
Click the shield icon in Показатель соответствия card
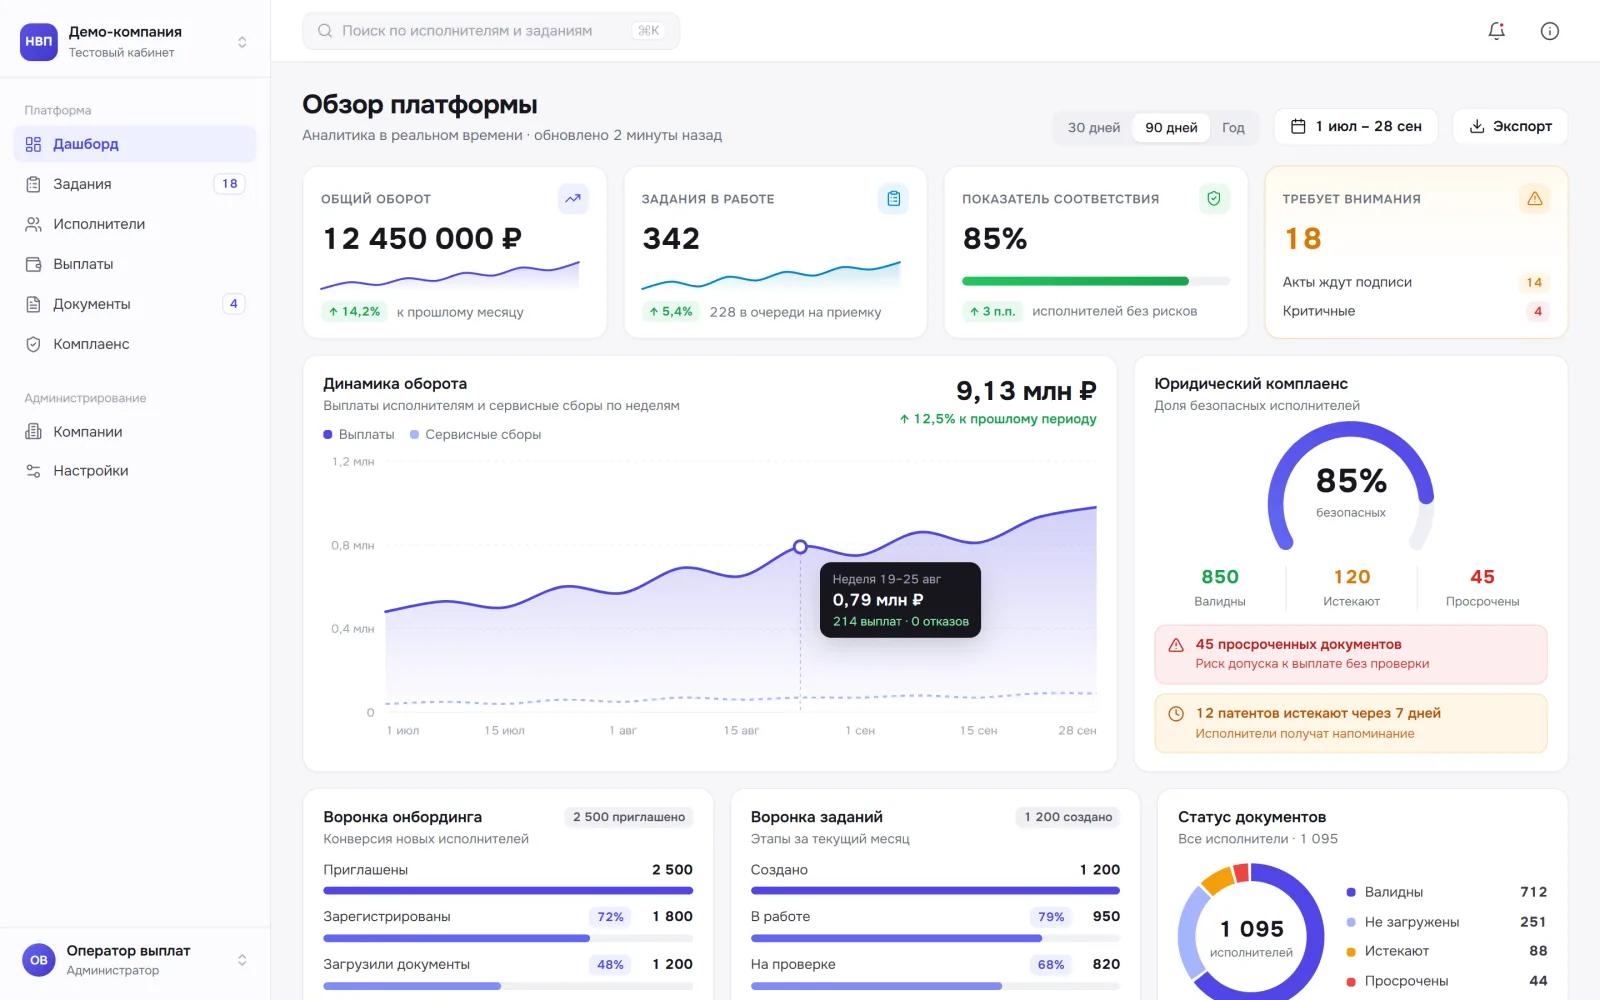pos(1214,198)
